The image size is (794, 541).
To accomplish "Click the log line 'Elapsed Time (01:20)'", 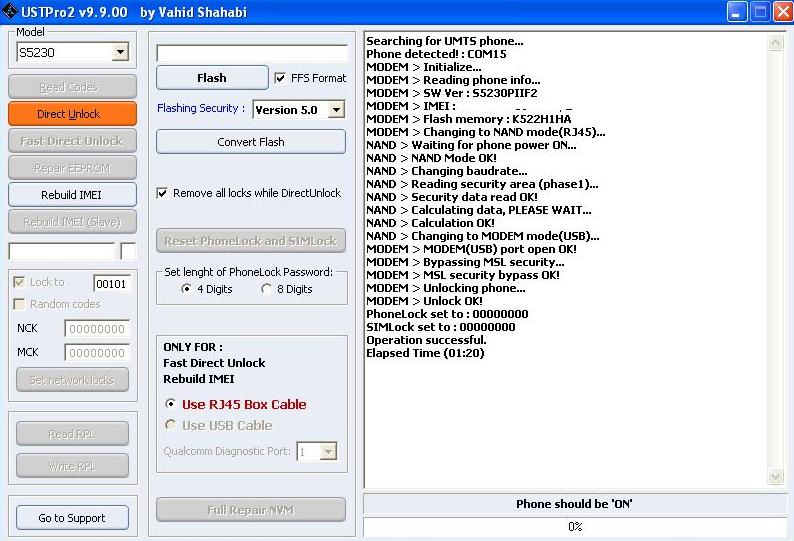I will [x=425, y=353].
